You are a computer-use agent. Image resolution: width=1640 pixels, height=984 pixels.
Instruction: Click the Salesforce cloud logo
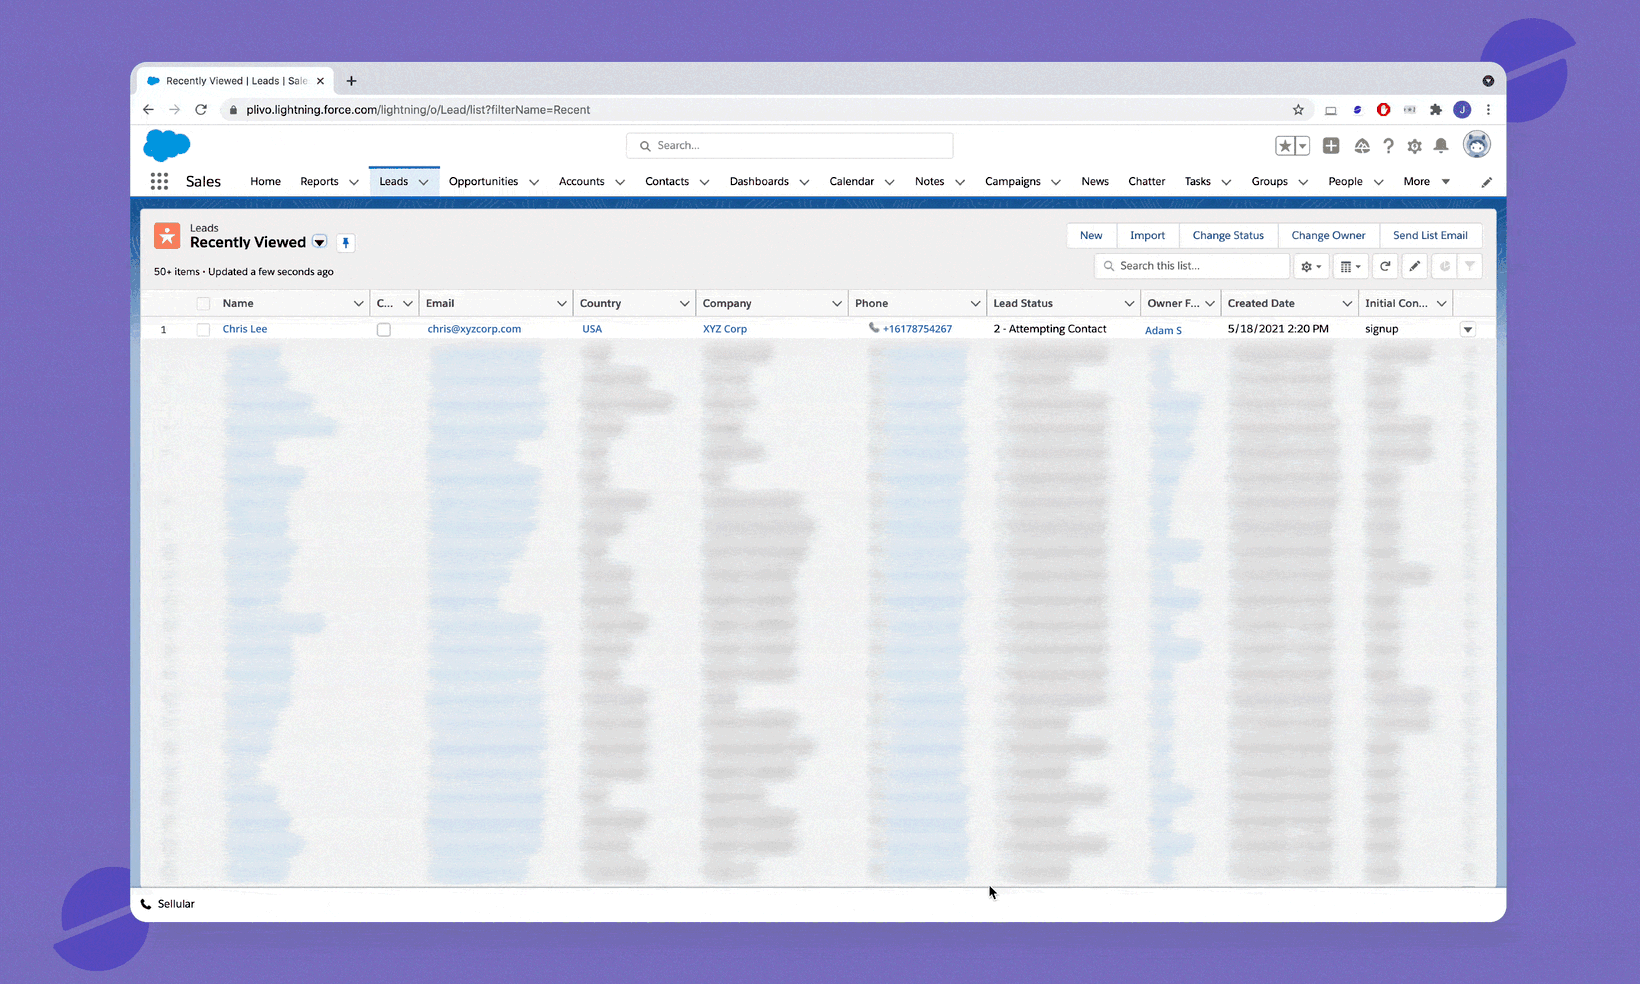click(166, 146)
